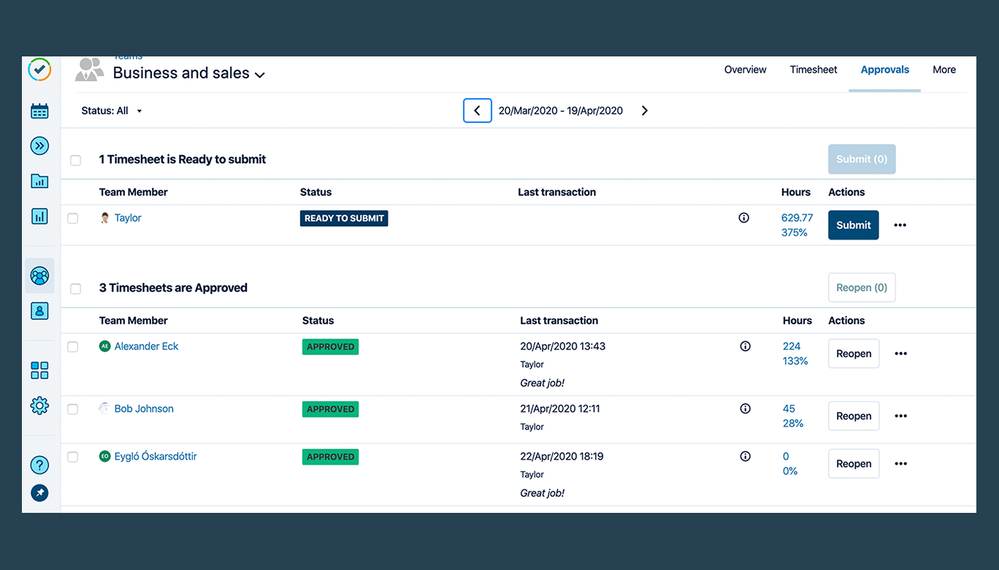Open the four-squares apps grid sidebar icon

[x=40, y=370]
